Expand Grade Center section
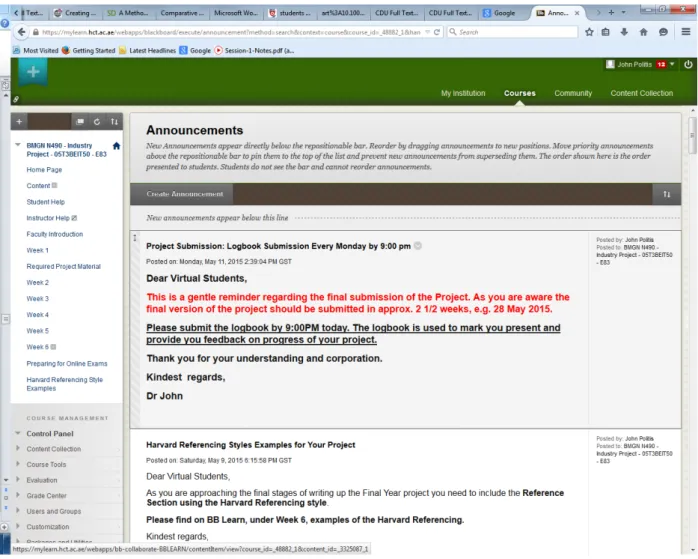 [18, 495]
